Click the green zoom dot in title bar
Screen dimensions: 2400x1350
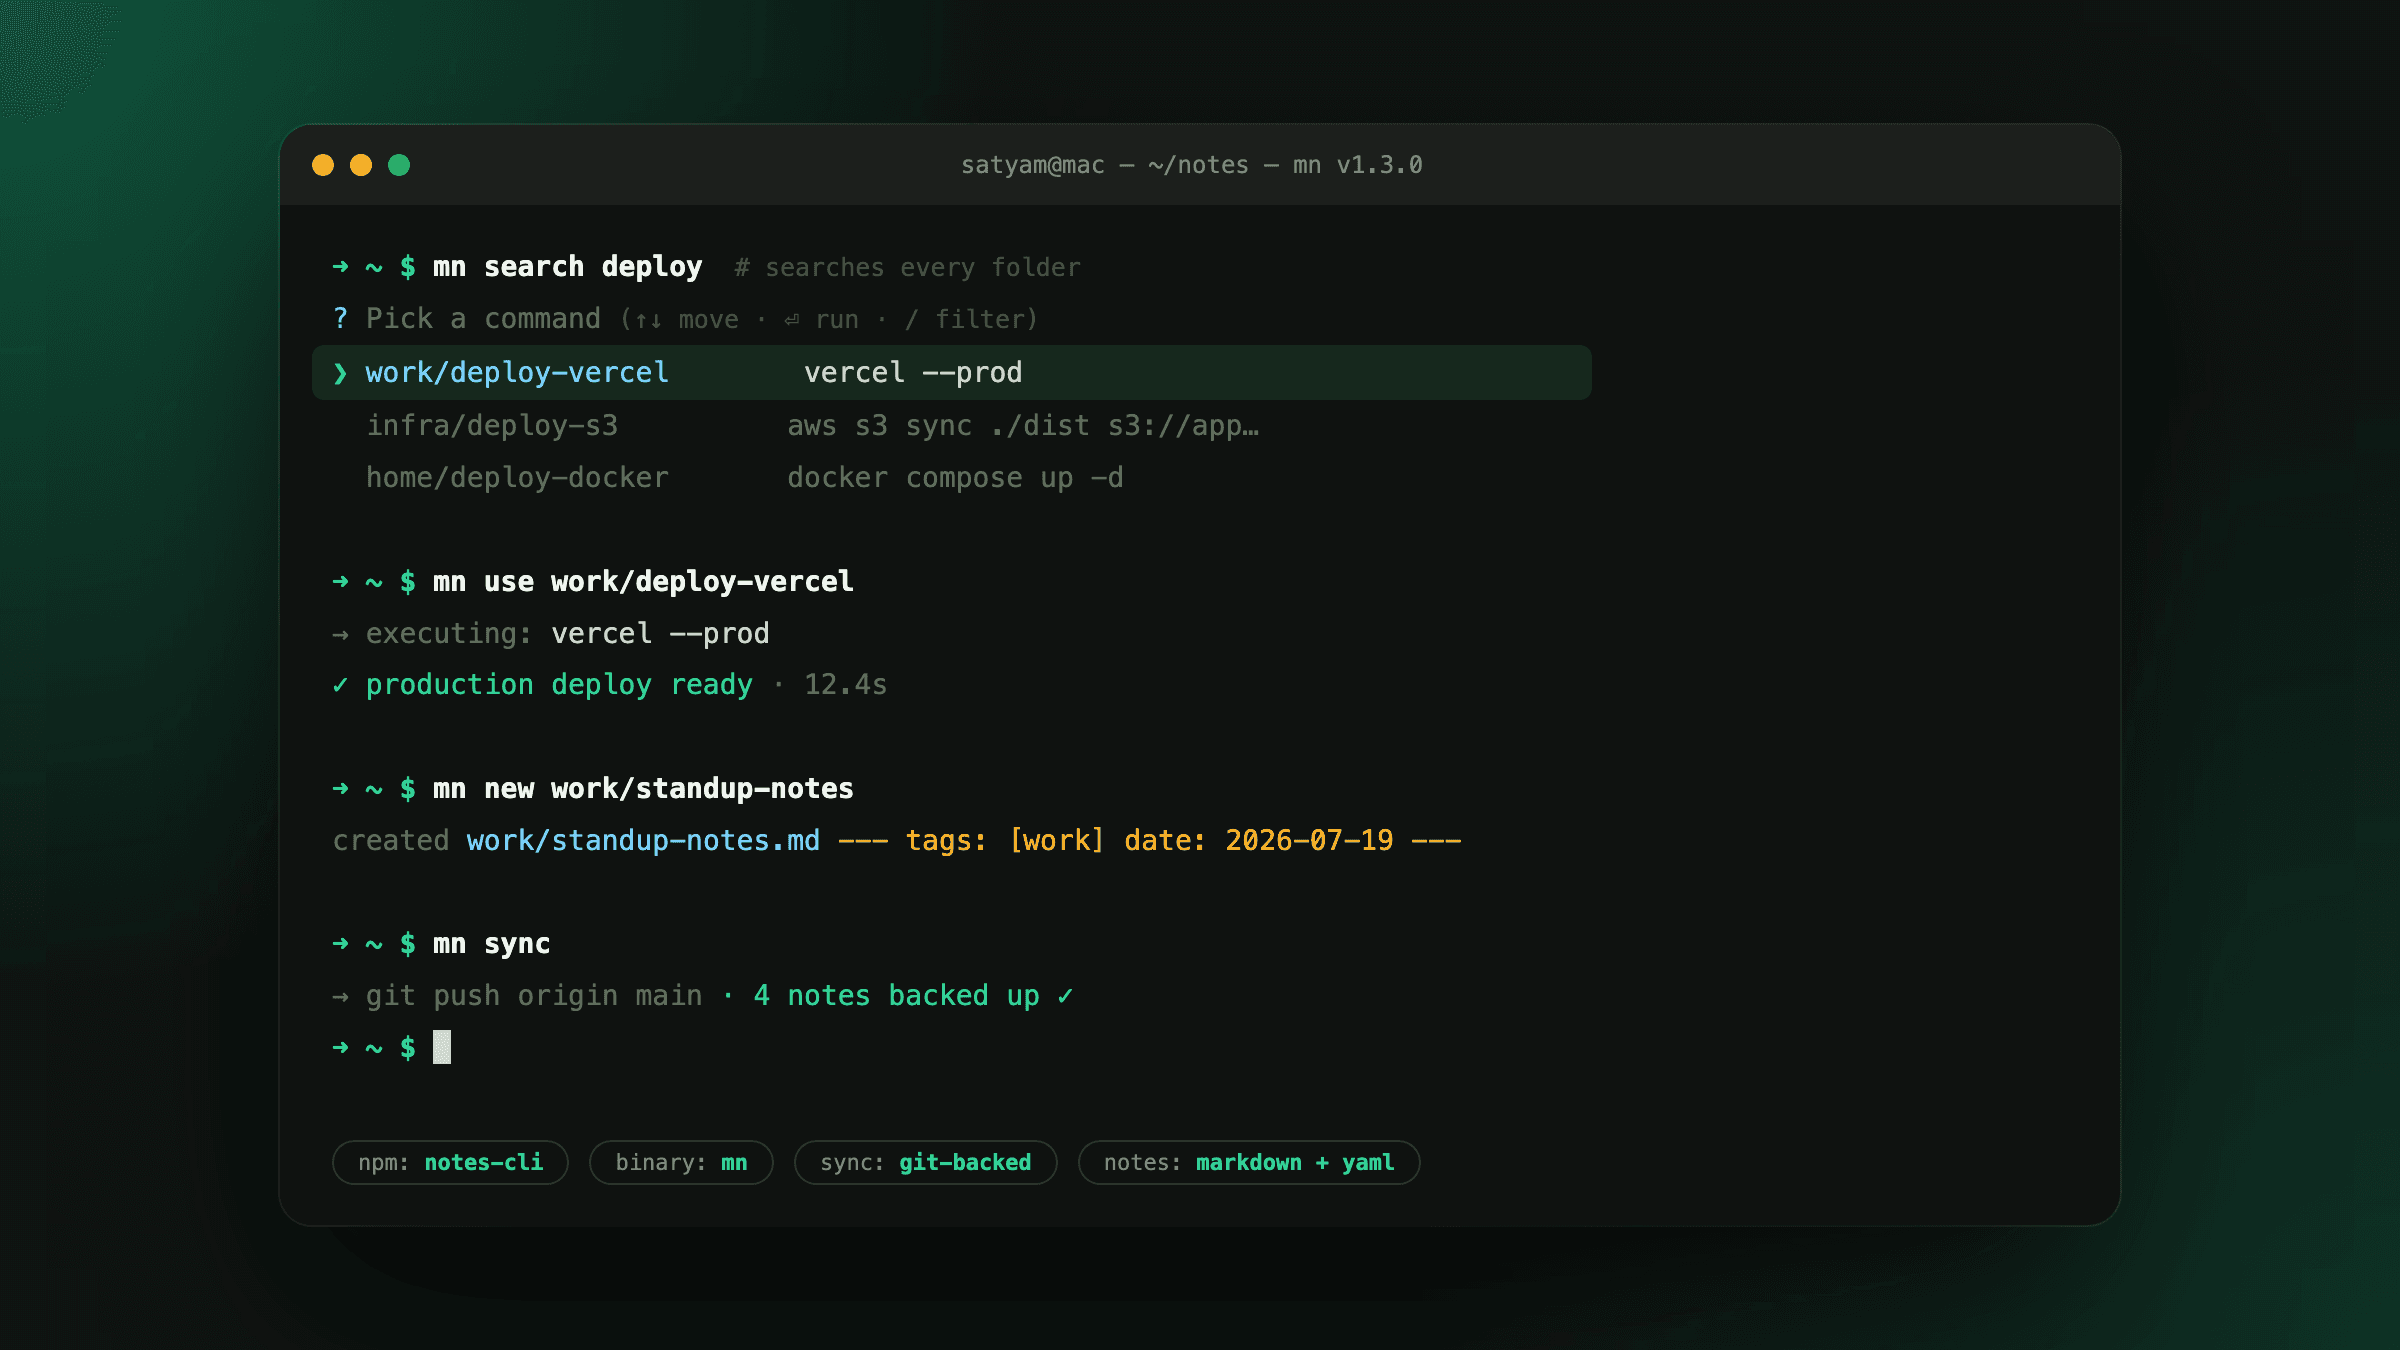[x=399, y=165]
